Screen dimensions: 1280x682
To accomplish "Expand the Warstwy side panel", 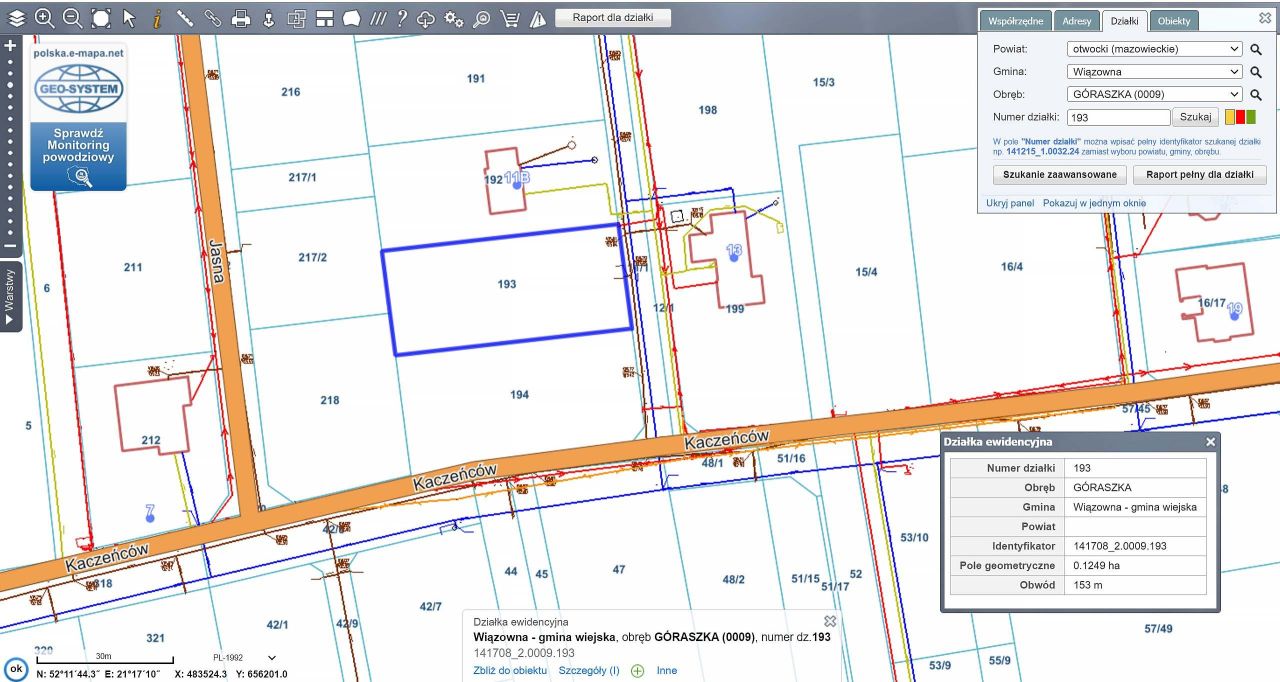I will coord(10,297).
